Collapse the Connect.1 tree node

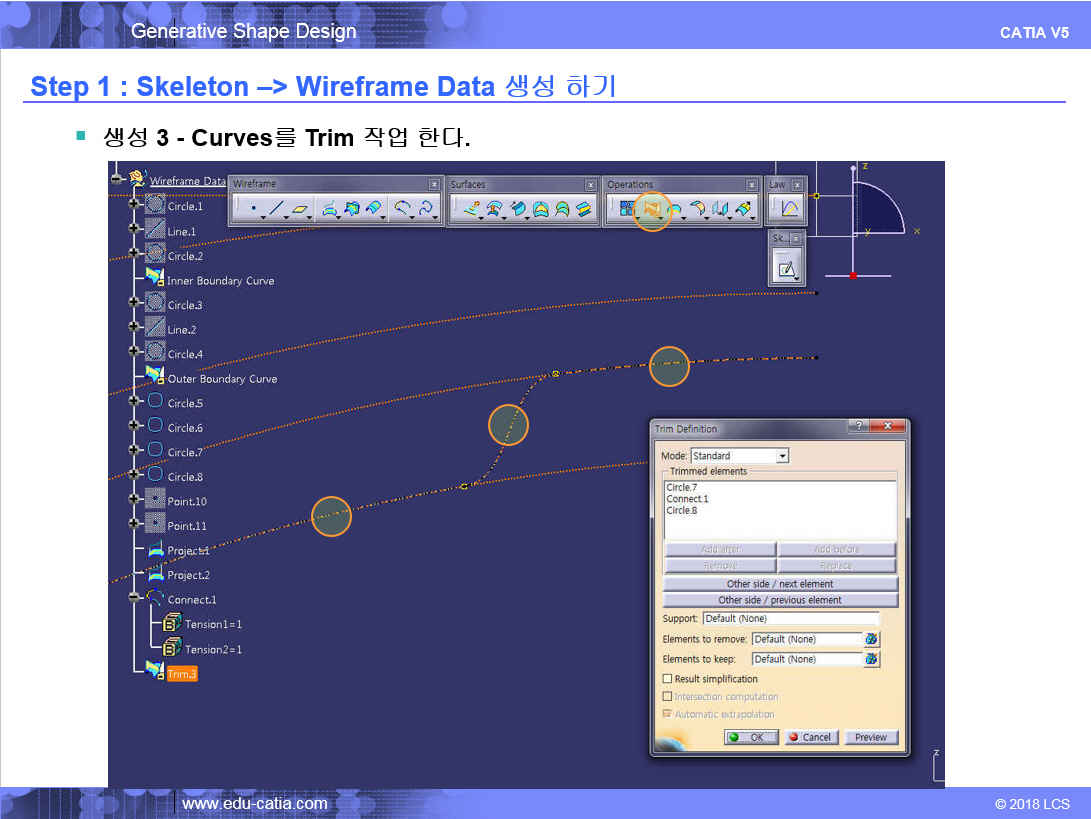(x=134, y=599)
